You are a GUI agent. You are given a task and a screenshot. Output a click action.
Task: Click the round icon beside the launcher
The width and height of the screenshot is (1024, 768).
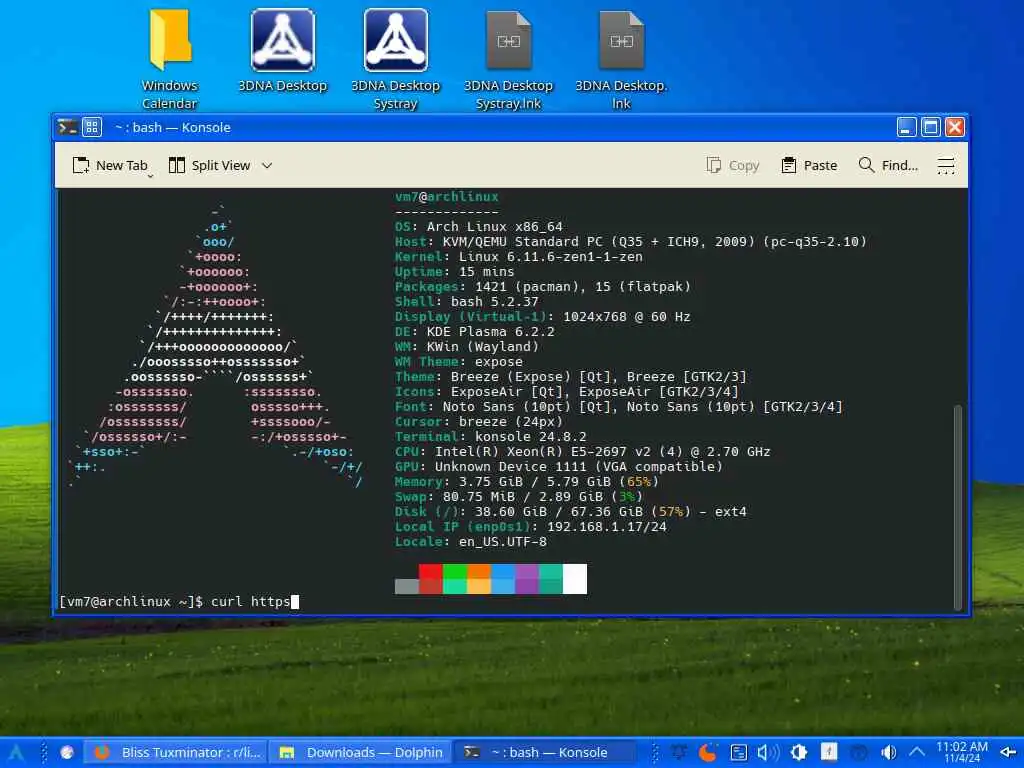67,752
